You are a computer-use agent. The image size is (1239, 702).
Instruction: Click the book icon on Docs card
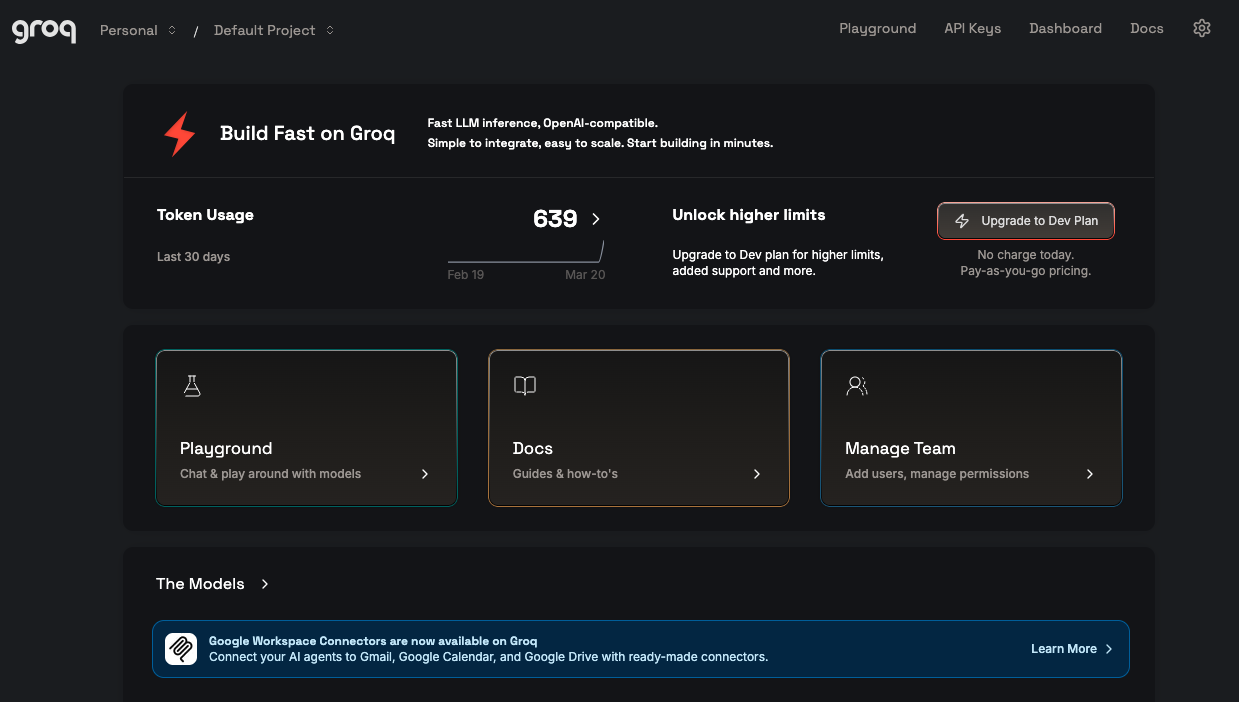[525, 386]
